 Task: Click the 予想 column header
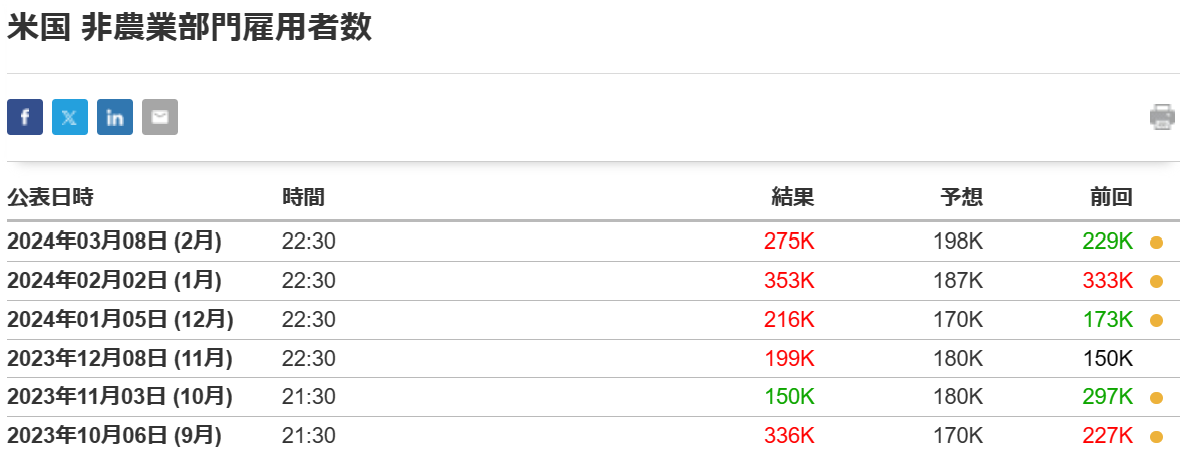coord(962,198)
